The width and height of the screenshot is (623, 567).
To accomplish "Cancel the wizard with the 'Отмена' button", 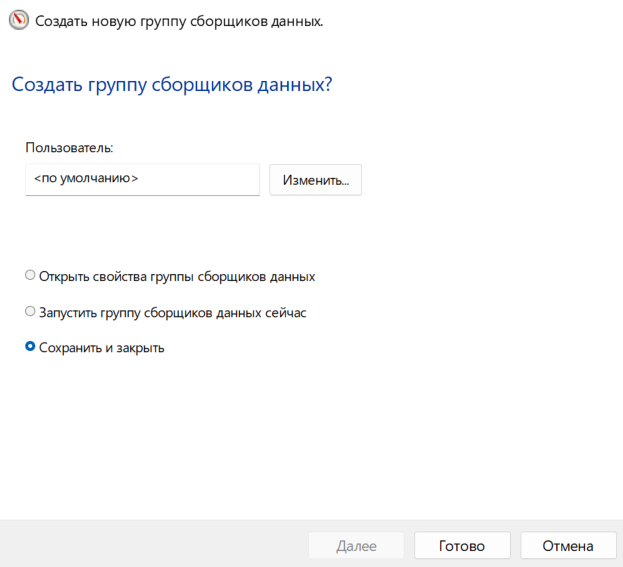I will point(568,546).
